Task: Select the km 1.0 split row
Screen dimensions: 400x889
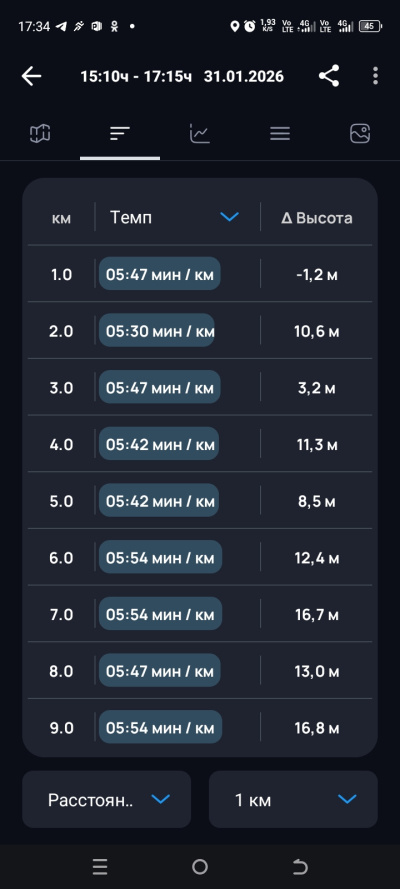Action: [x=200, y=274]
